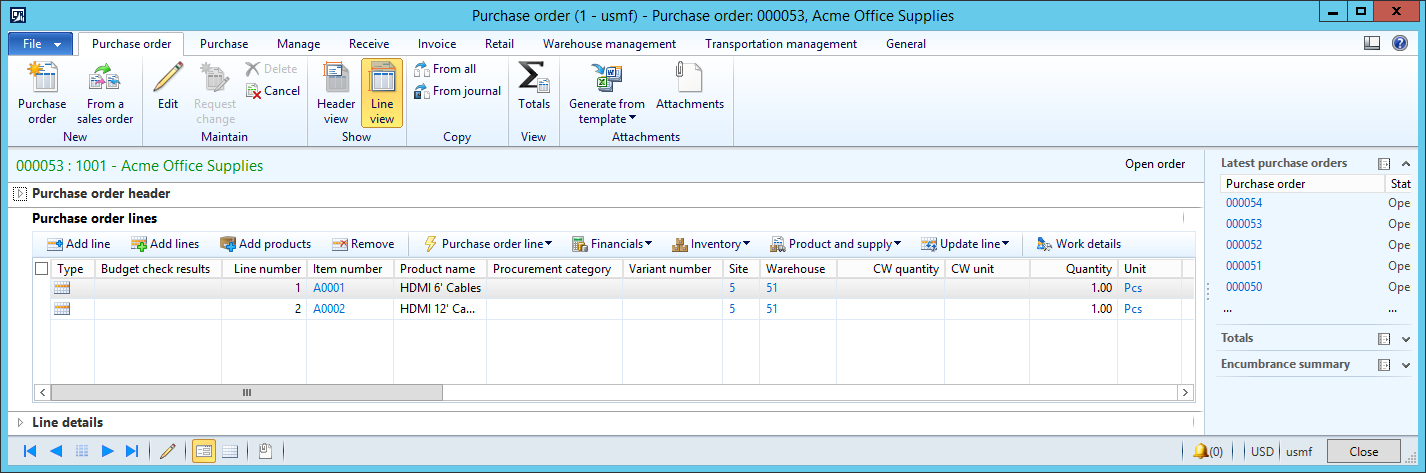Click the Totals sigma icon in ribbon
The width and height of the screenshot is (1426, 473).
point(534,78)
